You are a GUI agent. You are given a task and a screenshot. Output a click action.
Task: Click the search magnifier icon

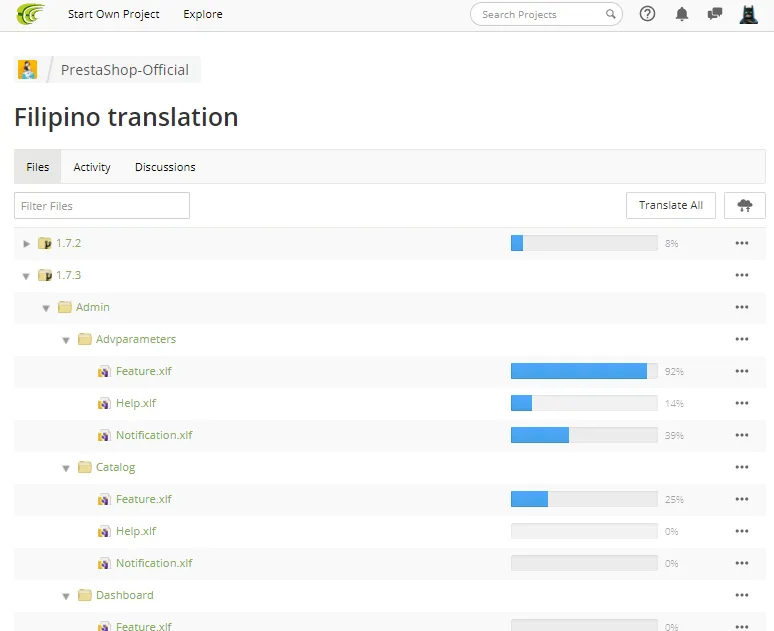point(611,14)
